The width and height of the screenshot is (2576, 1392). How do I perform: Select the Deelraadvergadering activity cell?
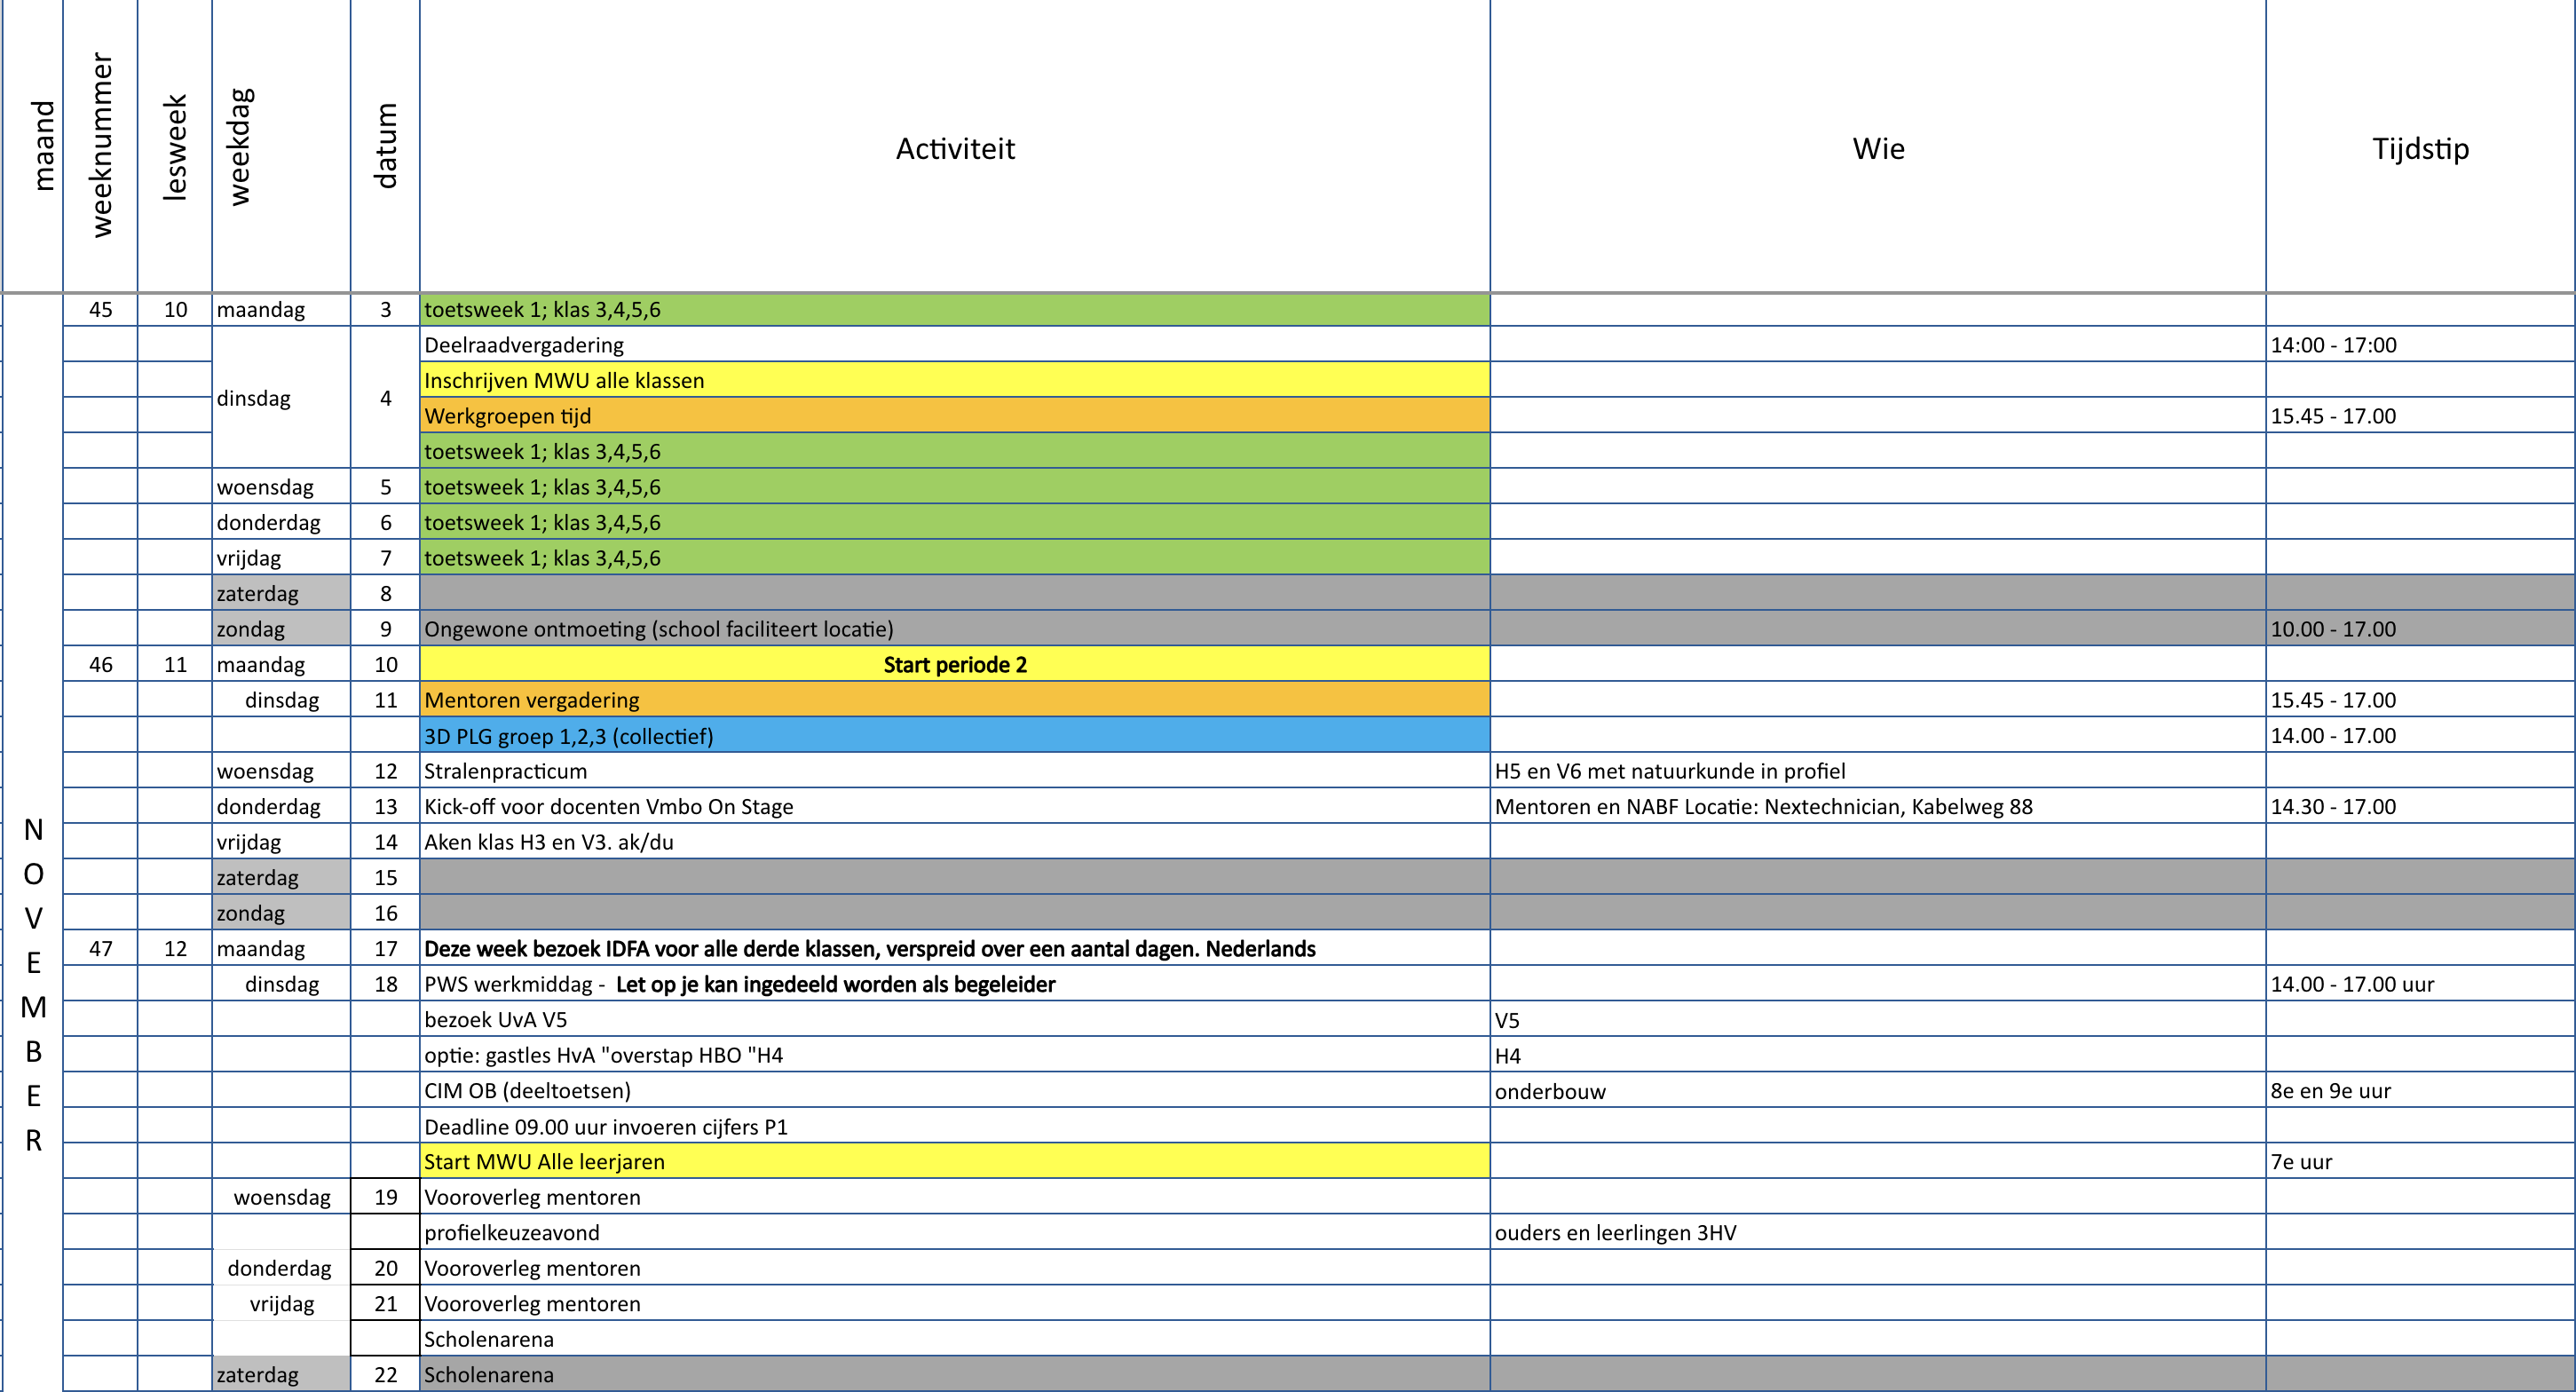pyautogui.click(x=954, y=344)
